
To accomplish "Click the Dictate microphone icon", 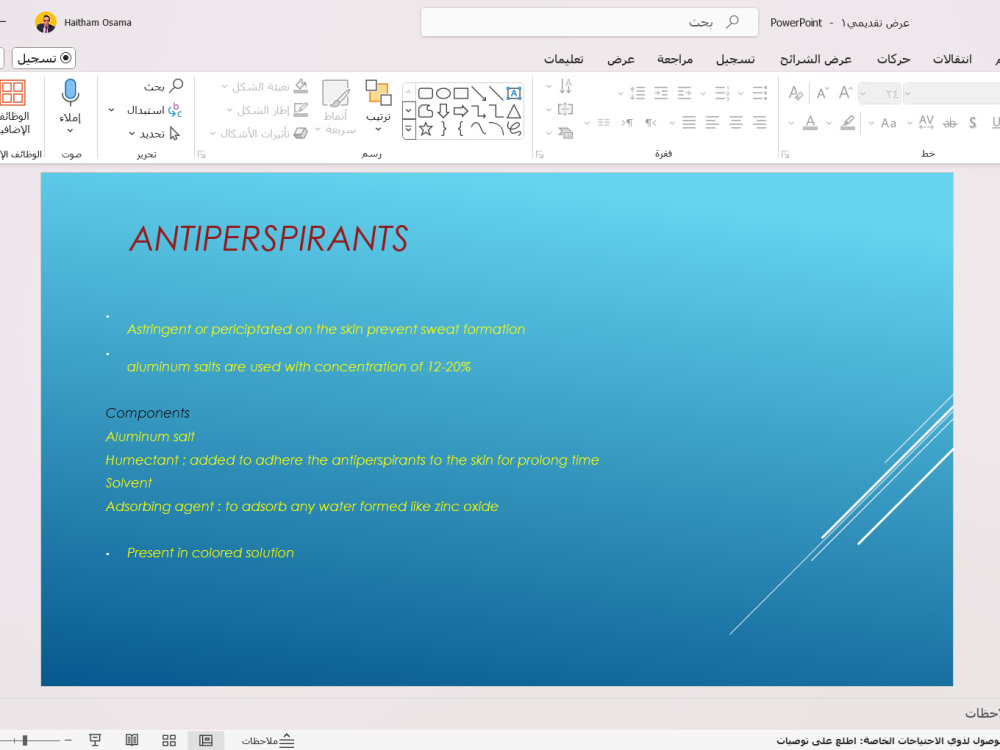I will 70,92.
